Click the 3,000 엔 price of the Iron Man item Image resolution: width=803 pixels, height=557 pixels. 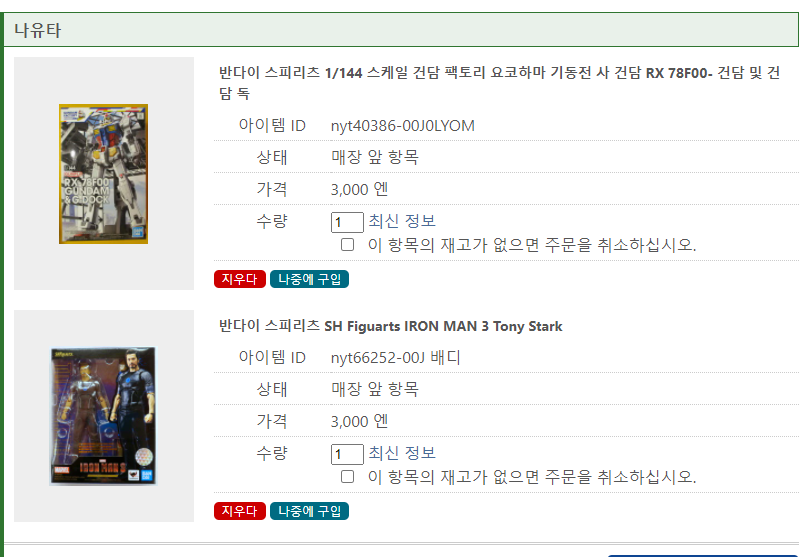pos(359,421)
